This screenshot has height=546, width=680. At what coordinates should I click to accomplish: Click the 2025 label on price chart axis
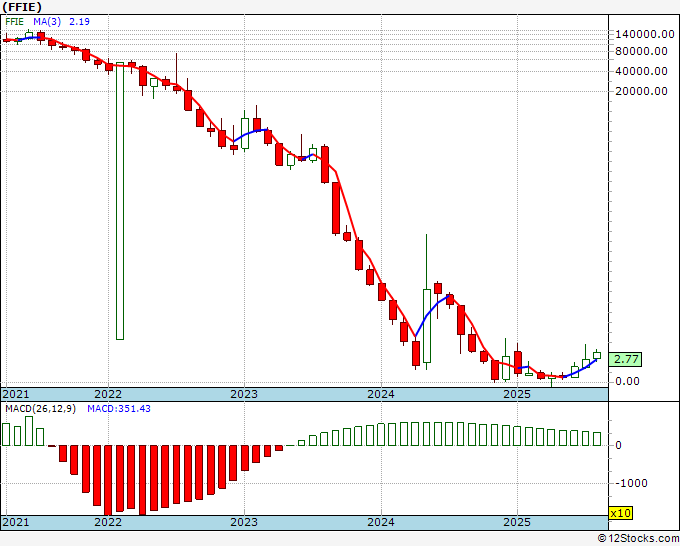[x=517, y=394]
